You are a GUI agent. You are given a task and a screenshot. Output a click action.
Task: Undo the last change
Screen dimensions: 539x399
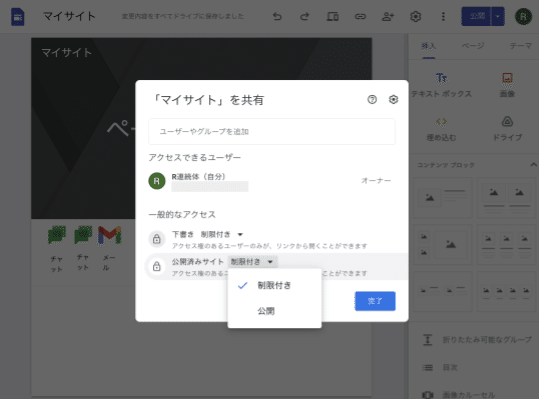point(277,16)
